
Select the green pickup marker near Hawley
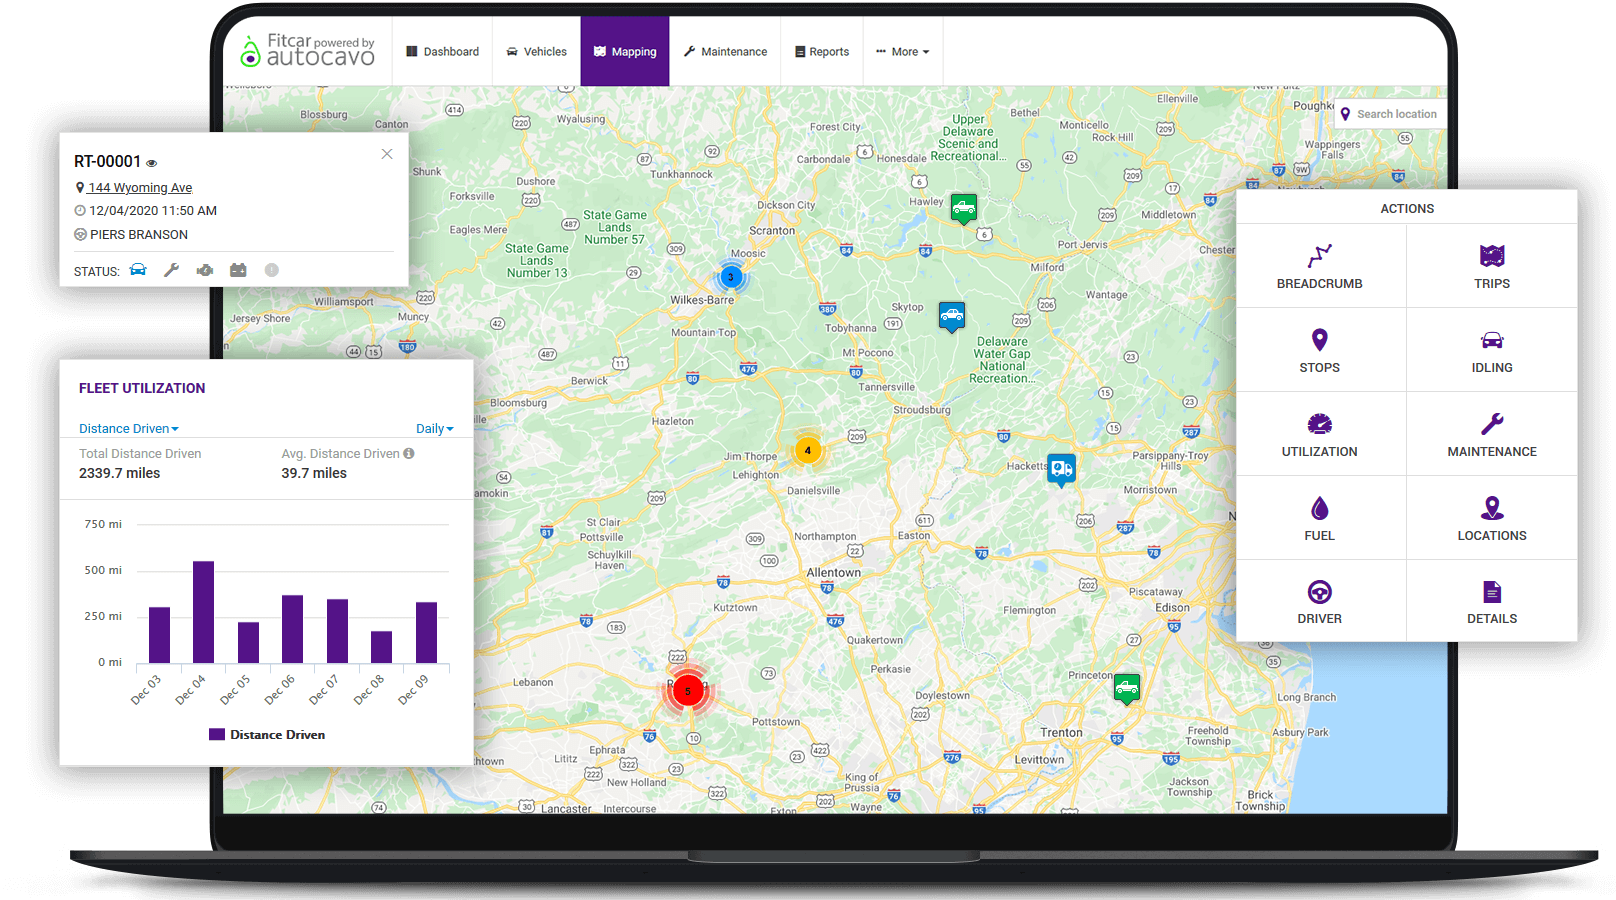(963, 208)
